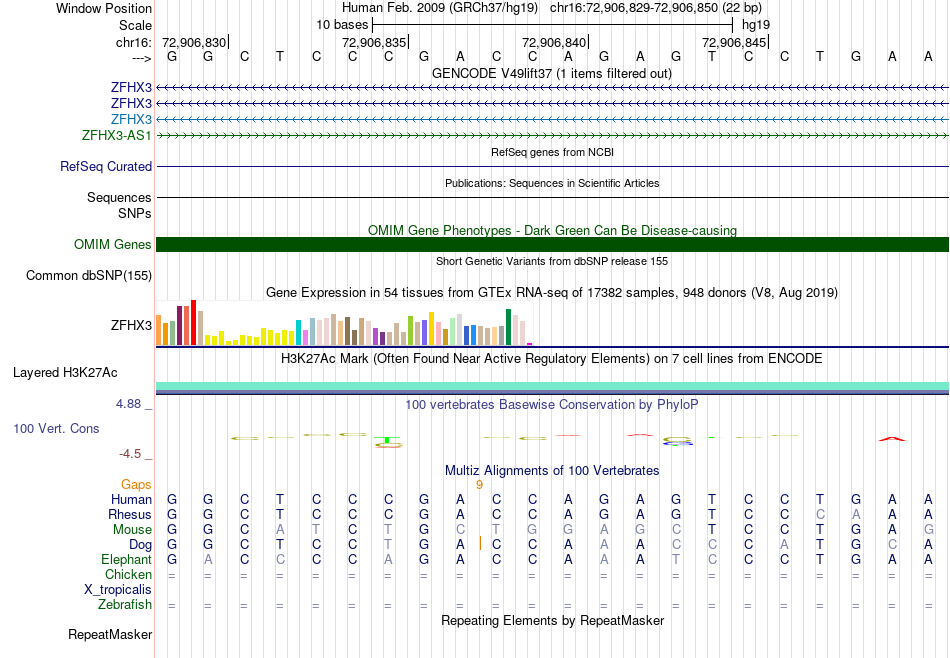Click the hg19 label beside scale bar

[756, 25]
